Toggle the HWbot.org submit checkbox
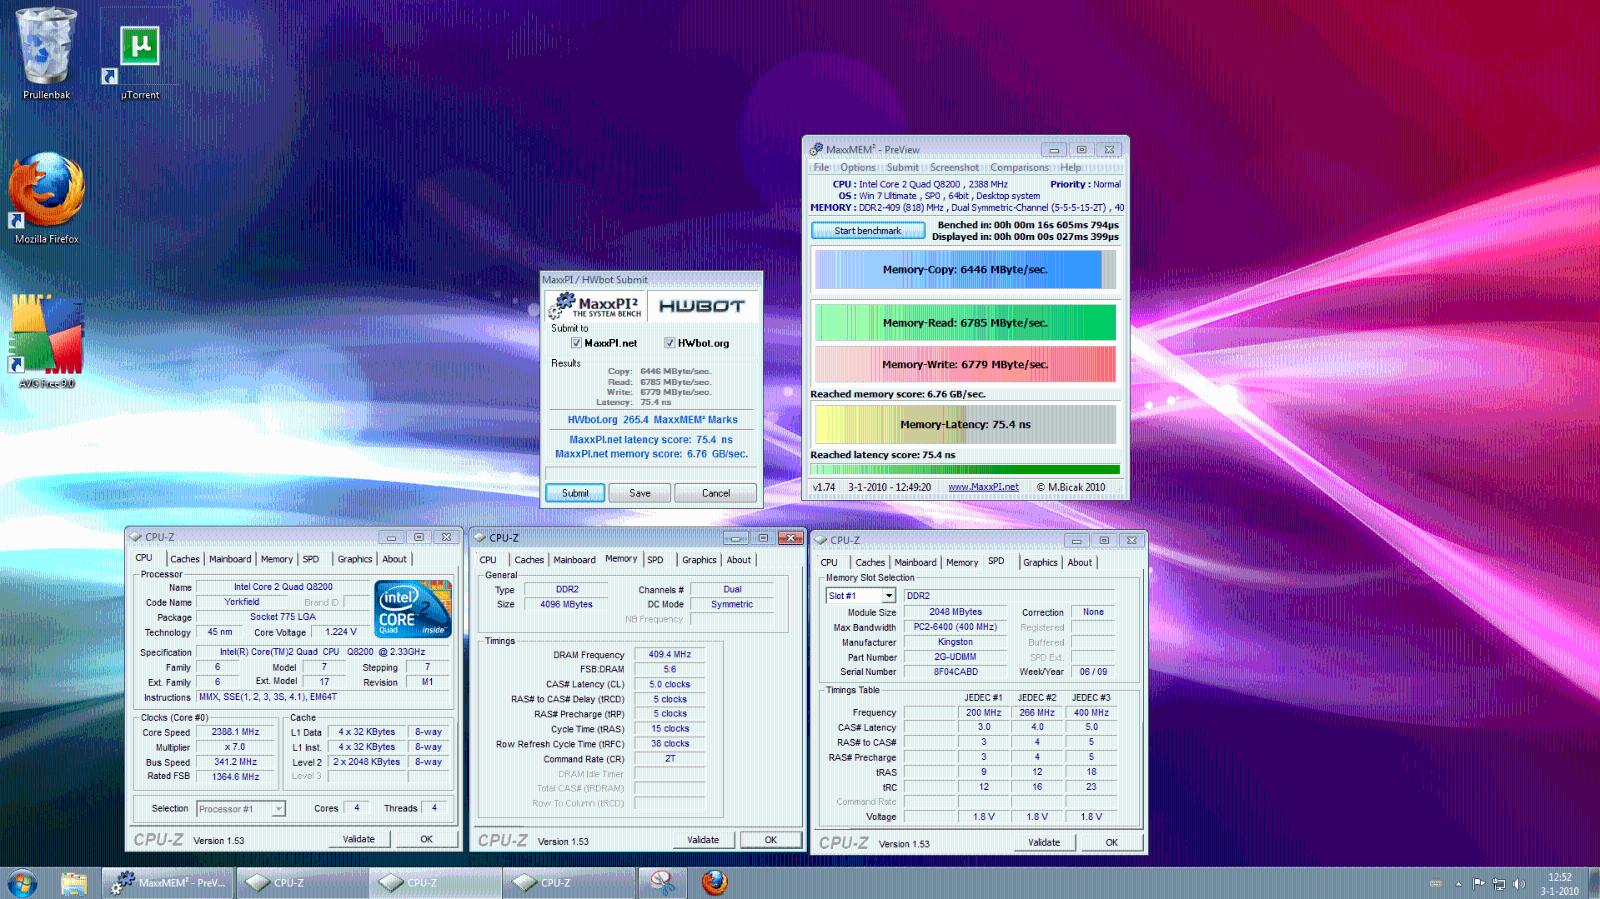Screen dimensions: 1600x899 pyautogui.click(x=669, y=343)
